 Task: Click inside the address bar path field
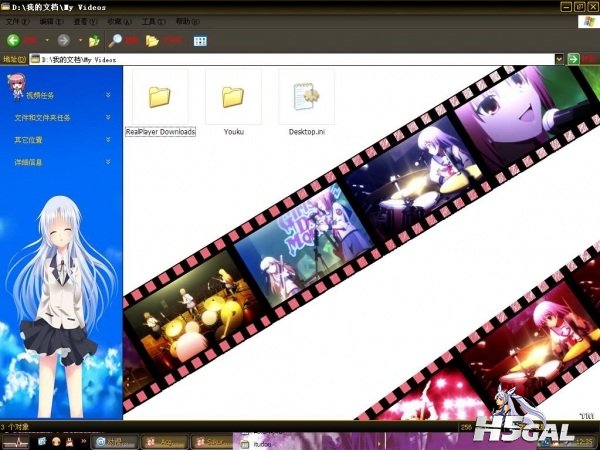coord(292,59)
